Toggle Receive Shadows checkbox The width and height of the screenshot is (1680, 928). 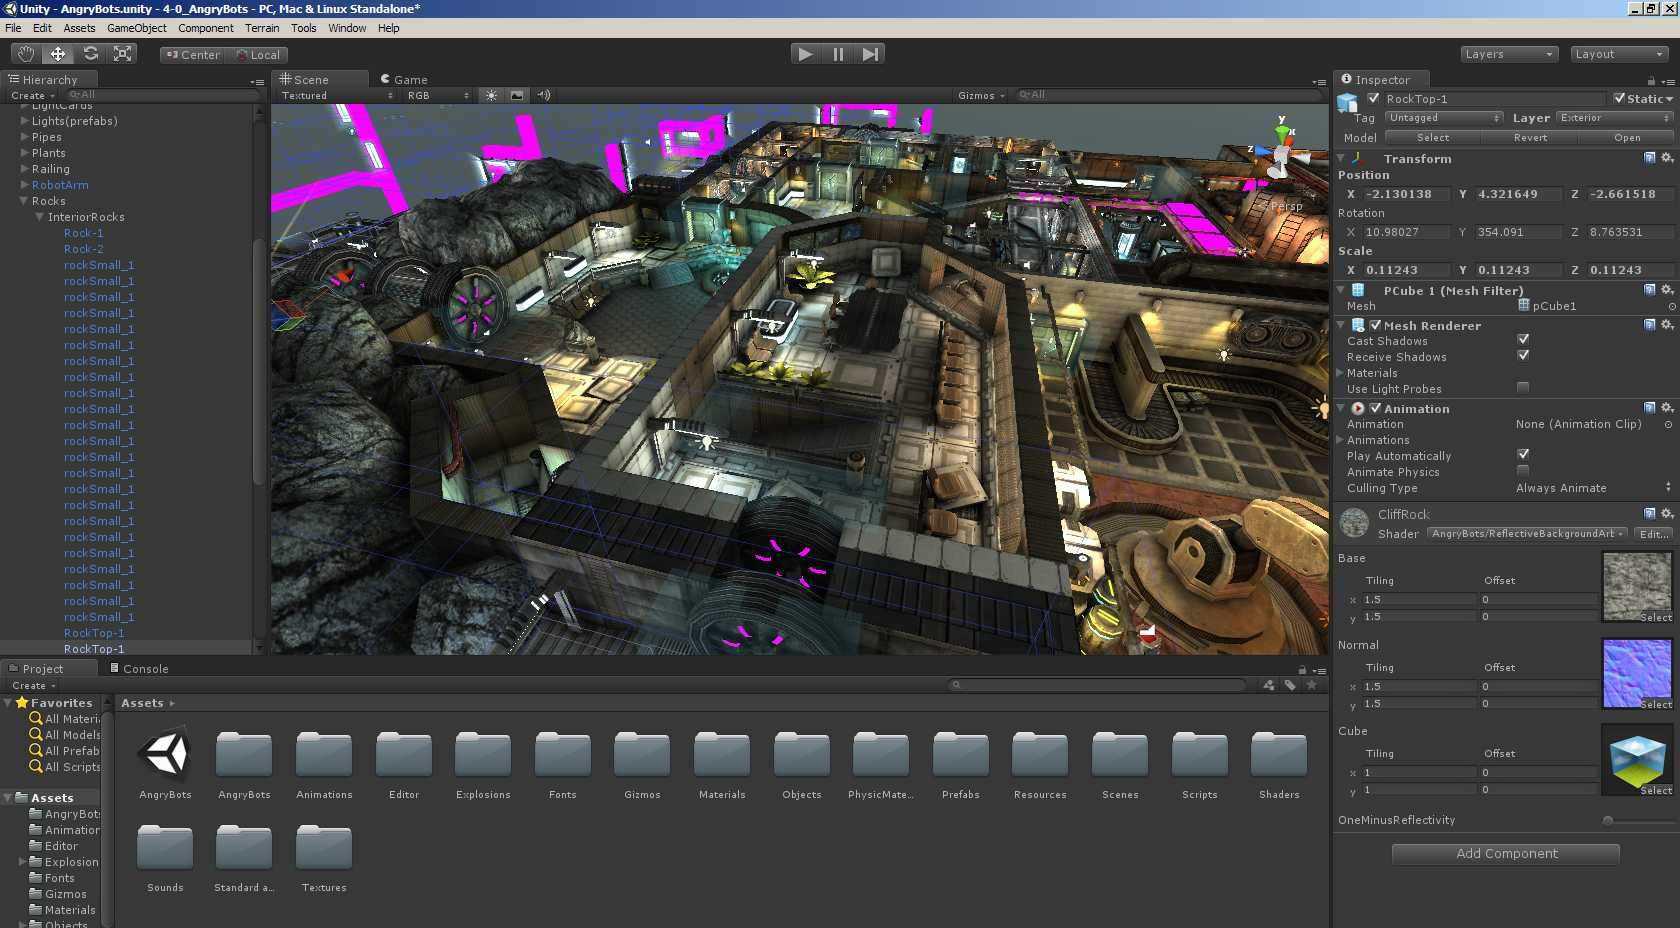[x=1523, y=356]
